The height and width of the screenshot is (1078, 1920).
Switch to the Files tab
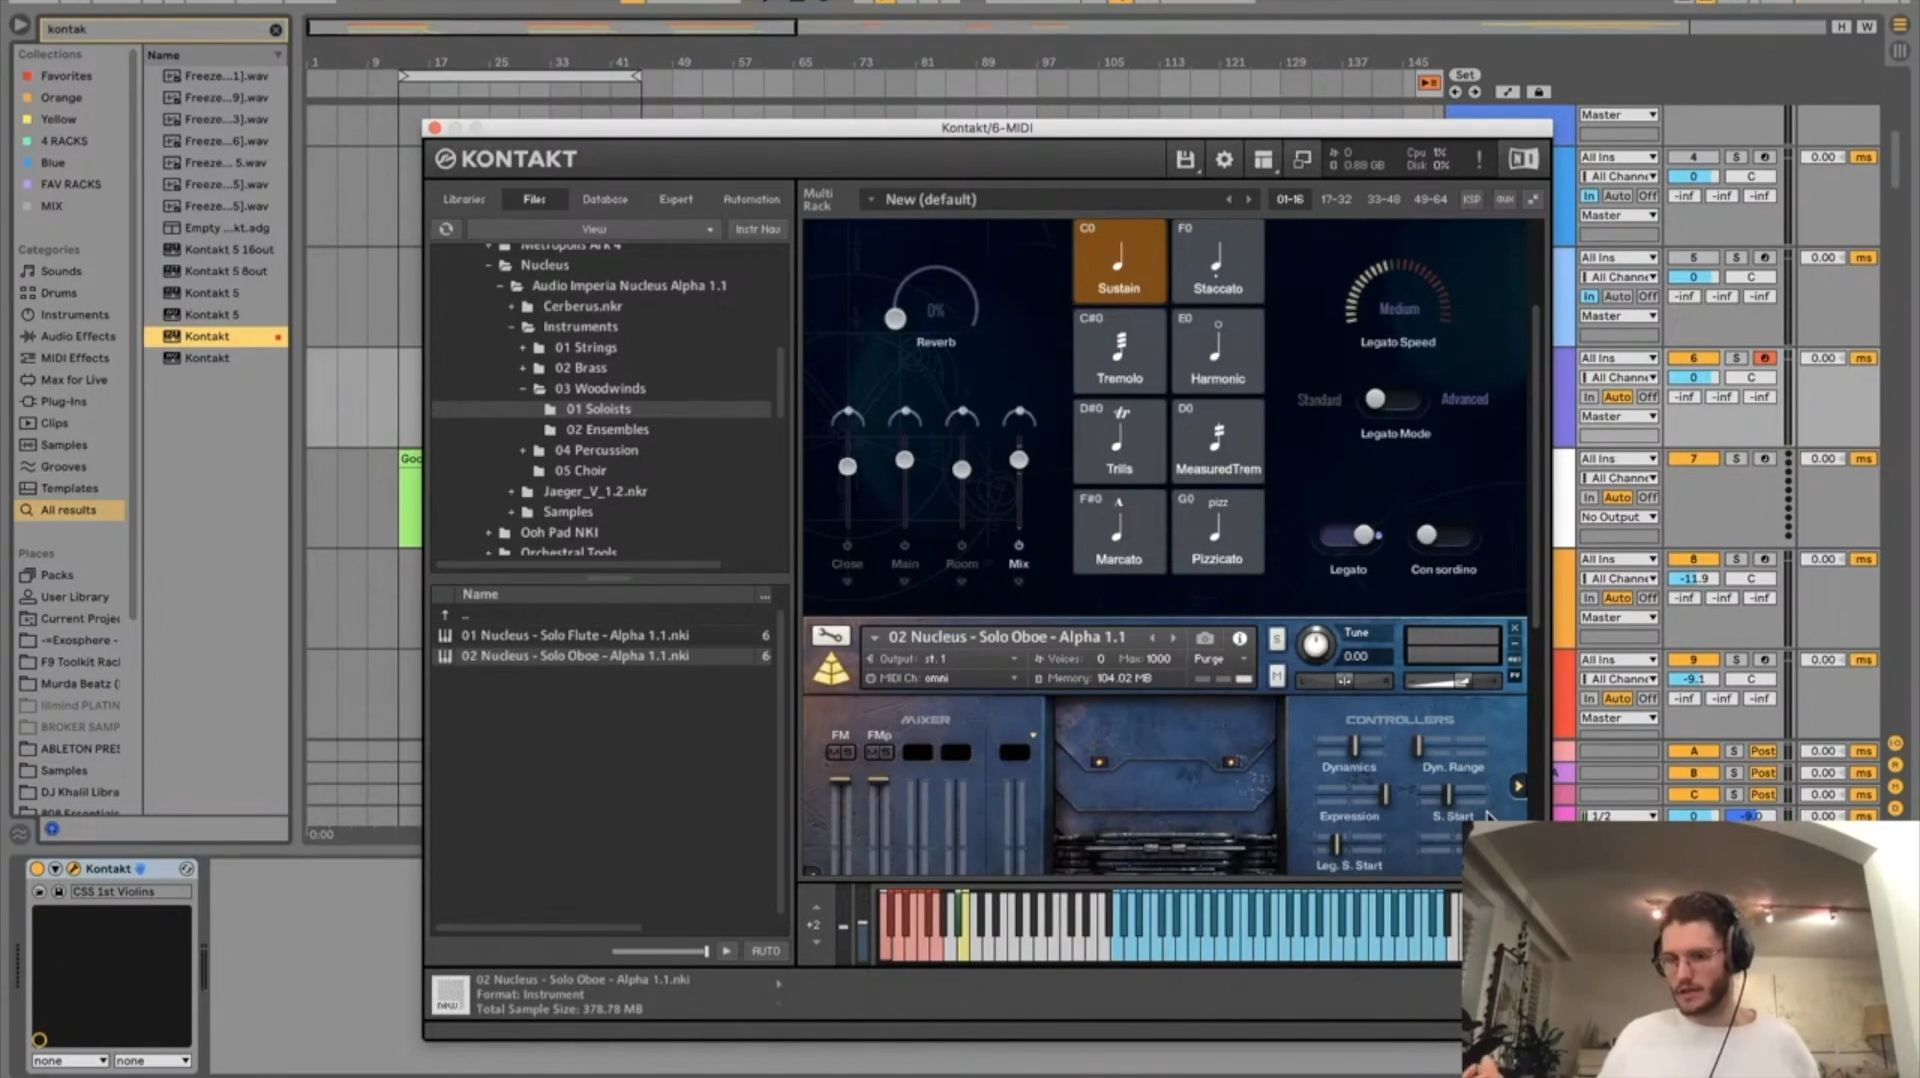click(x=534, y=199)
